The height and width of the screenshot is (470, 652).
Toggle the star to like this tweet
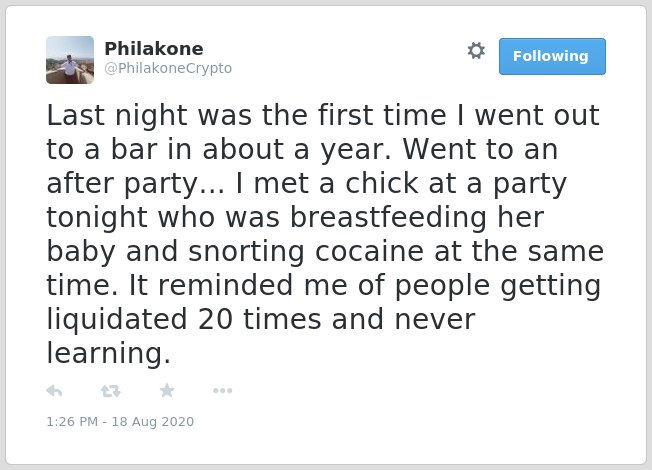pyautogui.click(x=167, y=391)
